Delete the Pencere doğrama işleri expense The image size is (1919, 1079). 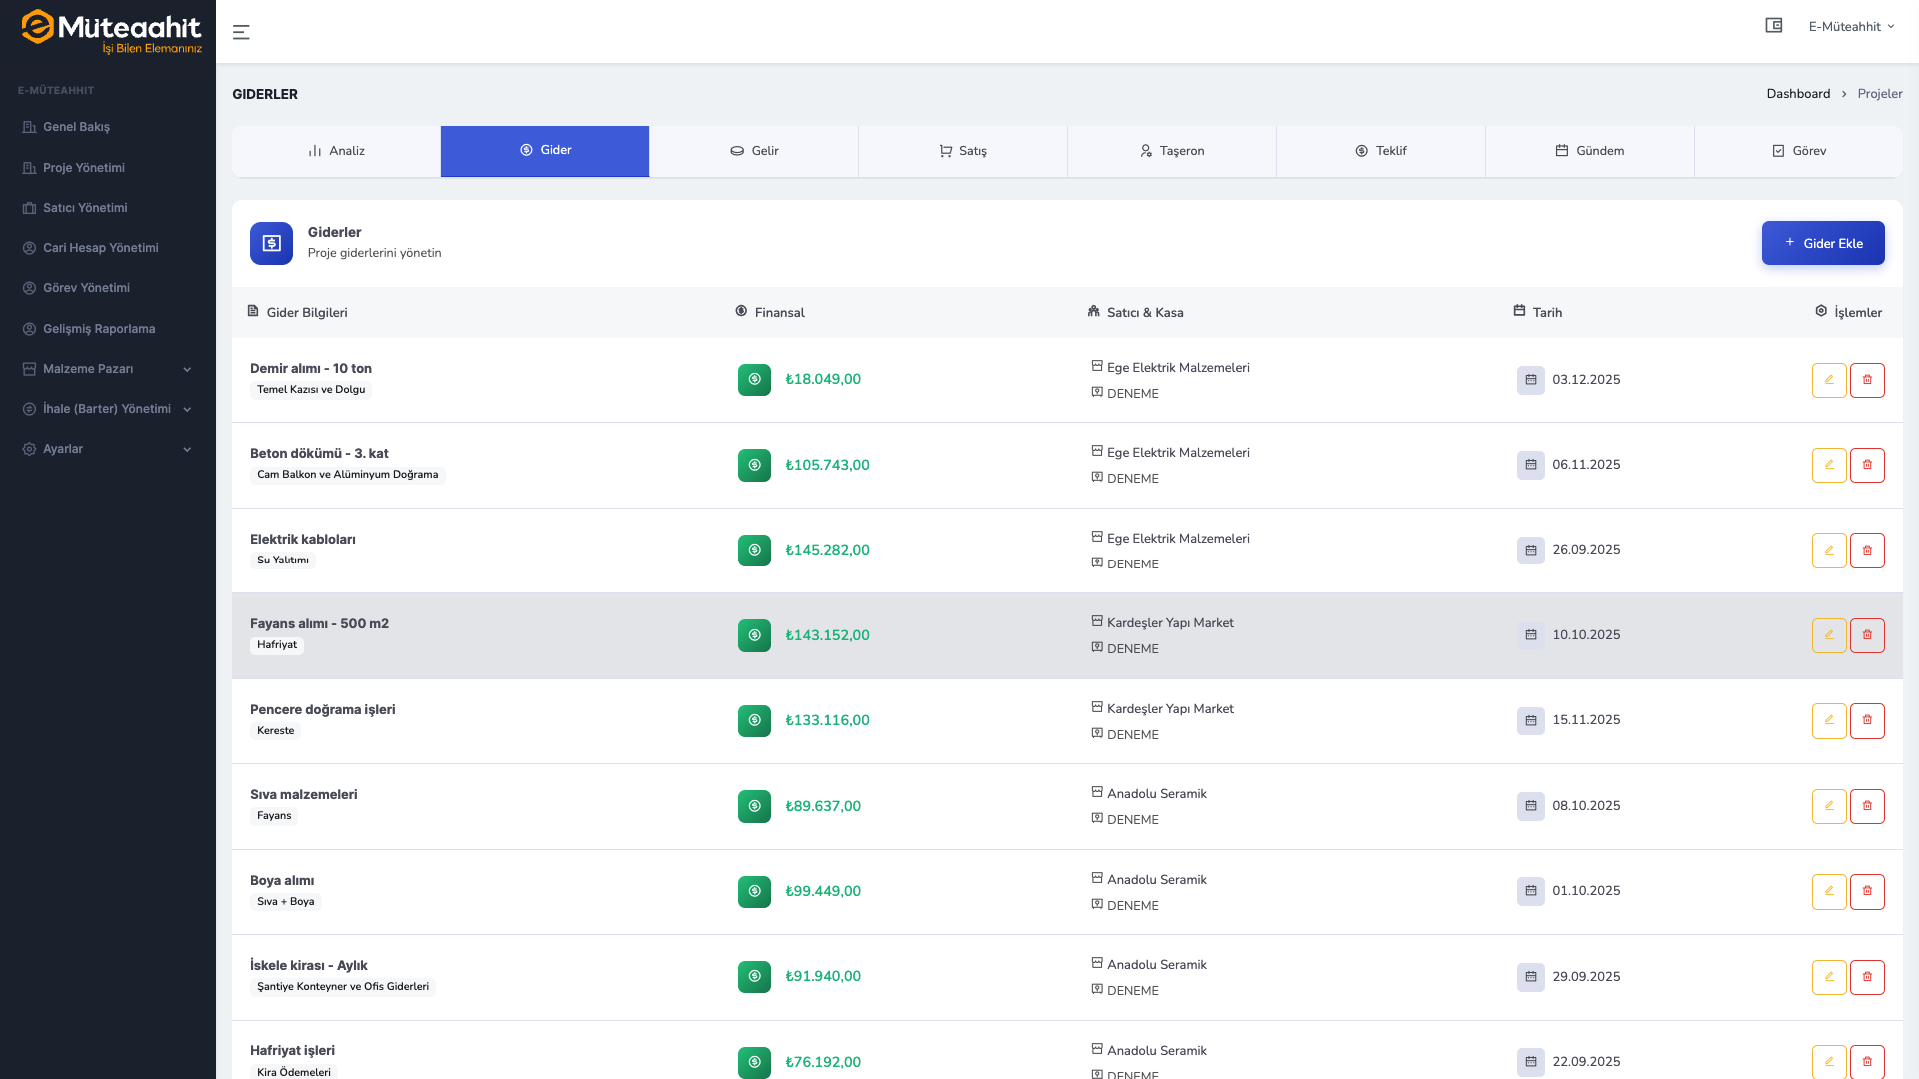pyautogui.click(x=1866, y=720)
